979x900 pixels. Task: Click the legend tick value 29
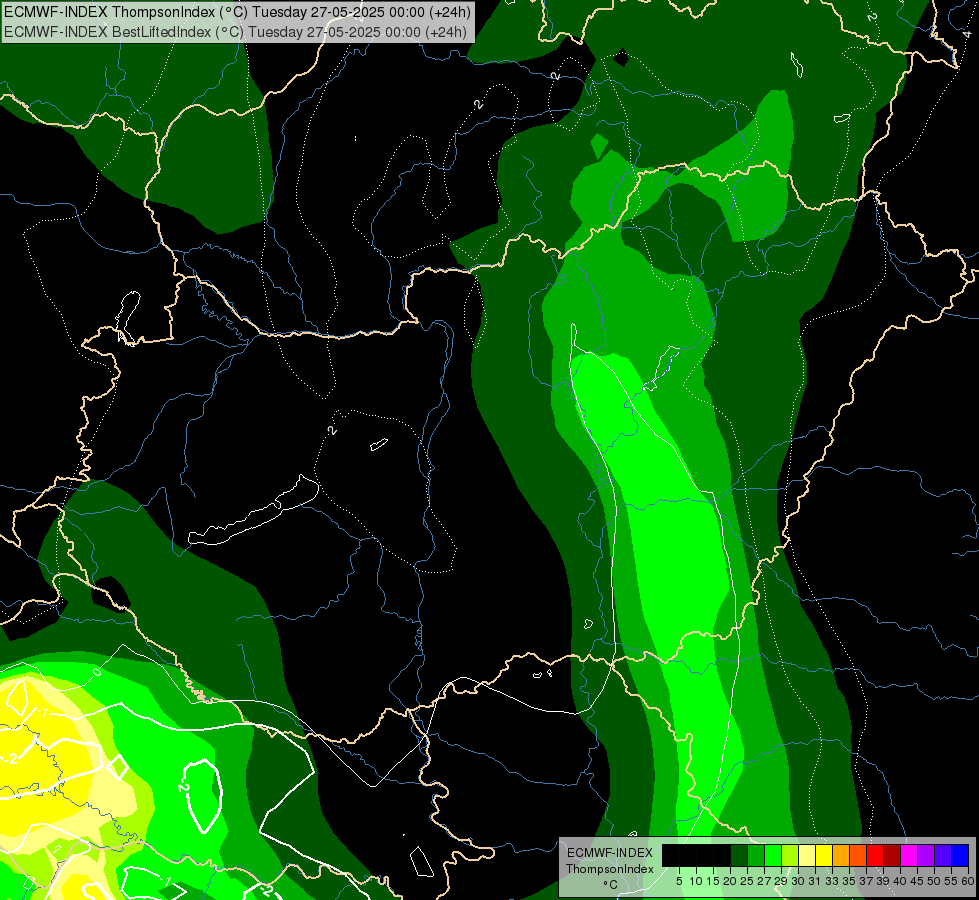pyautogui.click(x=781, y=881)
